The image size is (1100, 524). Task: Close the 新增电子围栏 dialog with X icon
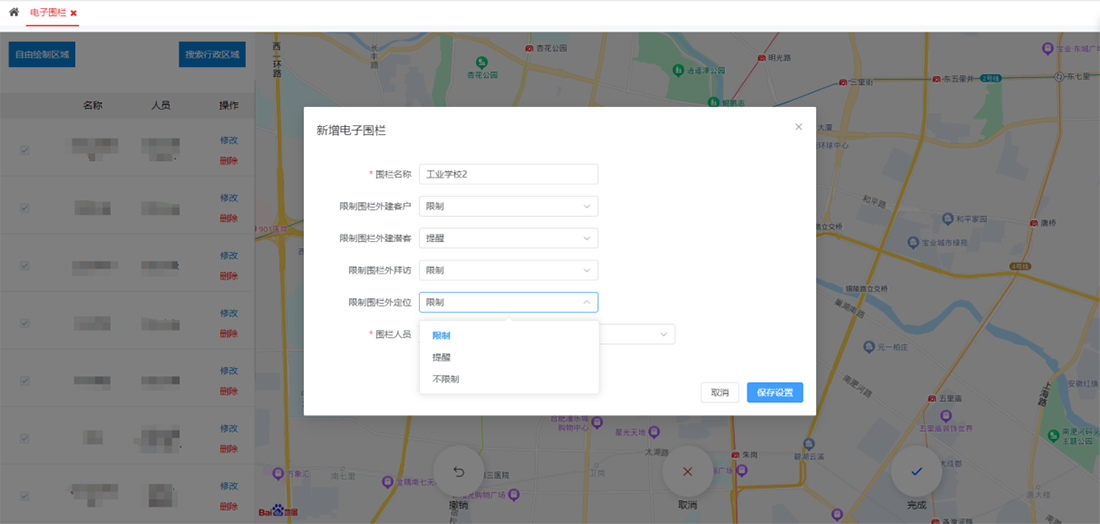pyautogui.click(x=798, y=127)
